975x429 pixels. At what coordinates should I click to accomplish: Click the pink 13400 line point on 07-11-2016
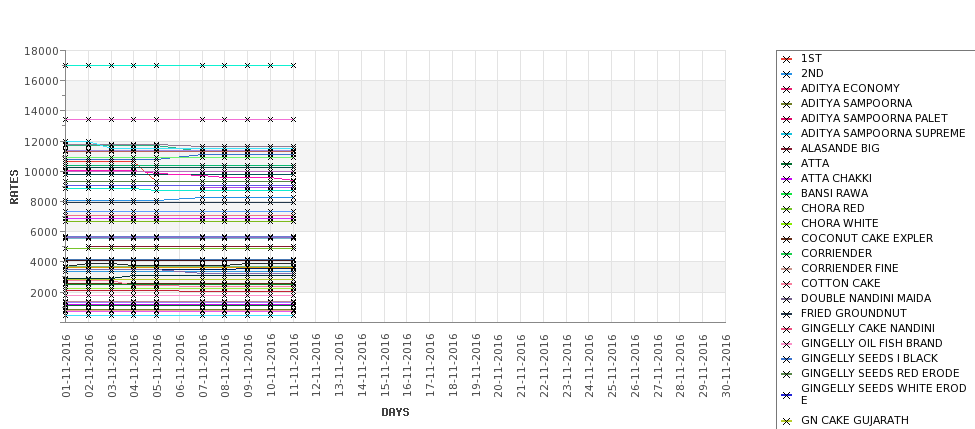(202, 119)
